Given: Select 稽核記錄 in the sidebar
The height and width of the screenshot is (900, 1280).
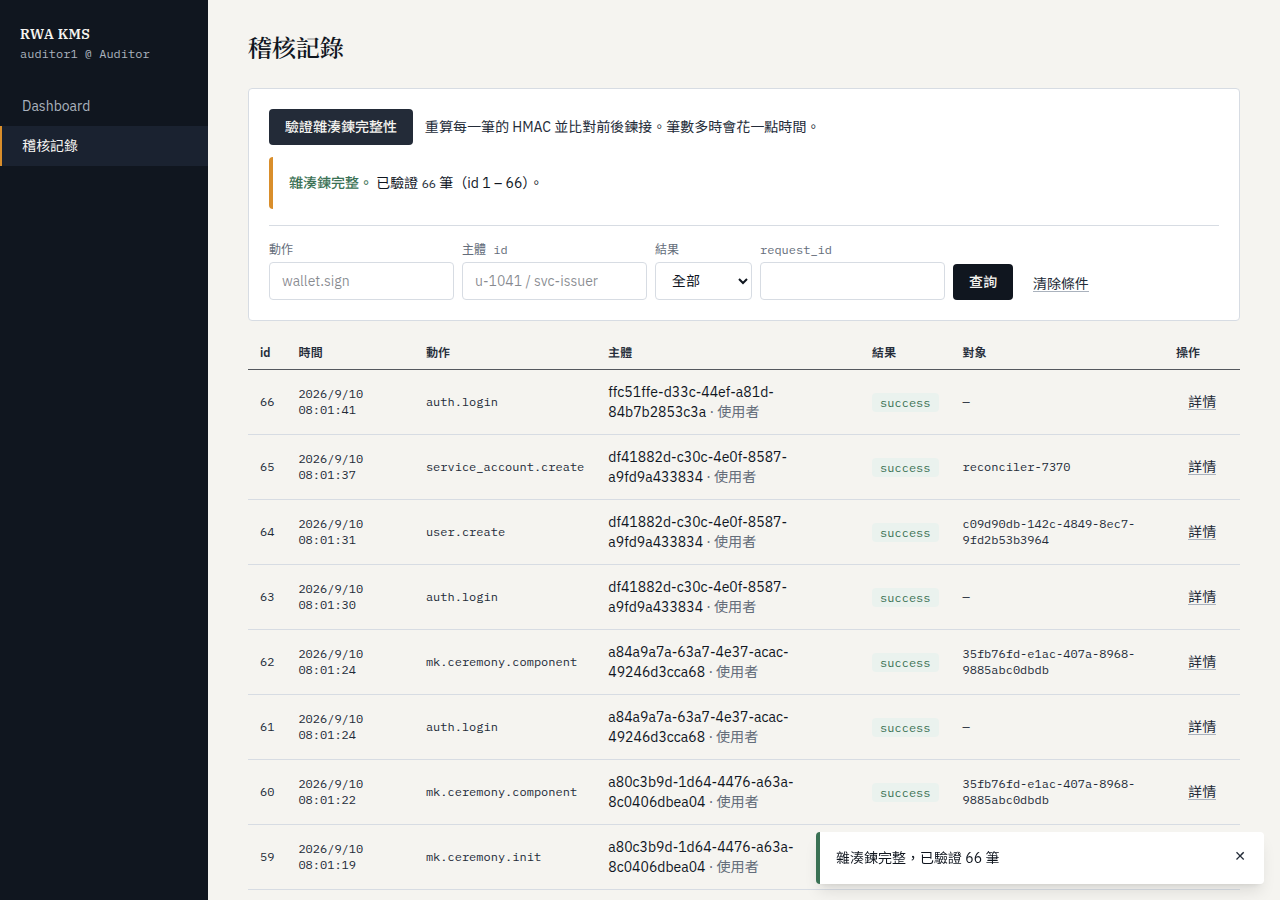Looking at the screenshot, I should click(104, 146).
